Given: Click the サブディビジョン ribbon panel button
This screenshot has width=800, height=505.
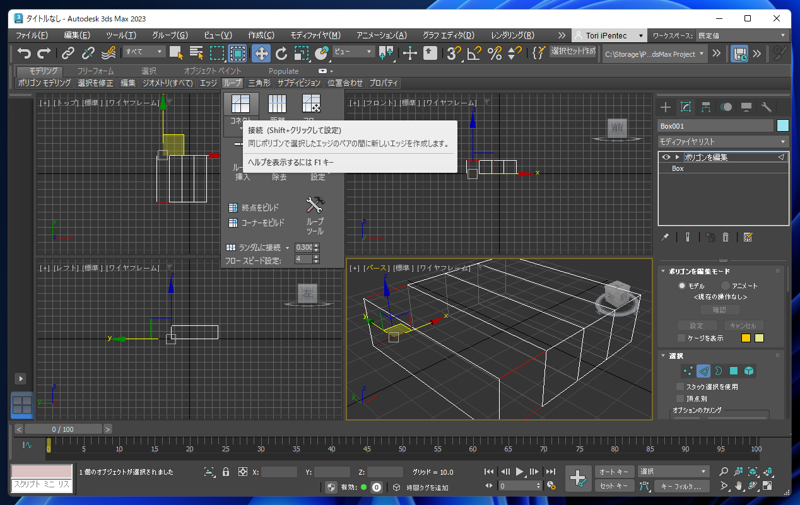Looking at the screenshot, I should 299,83.
